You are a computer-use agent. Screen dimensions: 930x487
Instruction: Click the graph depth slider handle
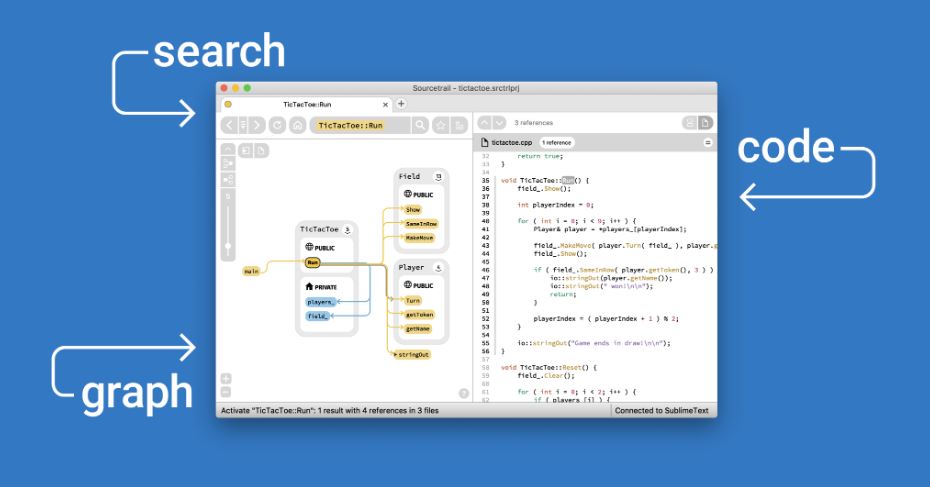(228, 245)
